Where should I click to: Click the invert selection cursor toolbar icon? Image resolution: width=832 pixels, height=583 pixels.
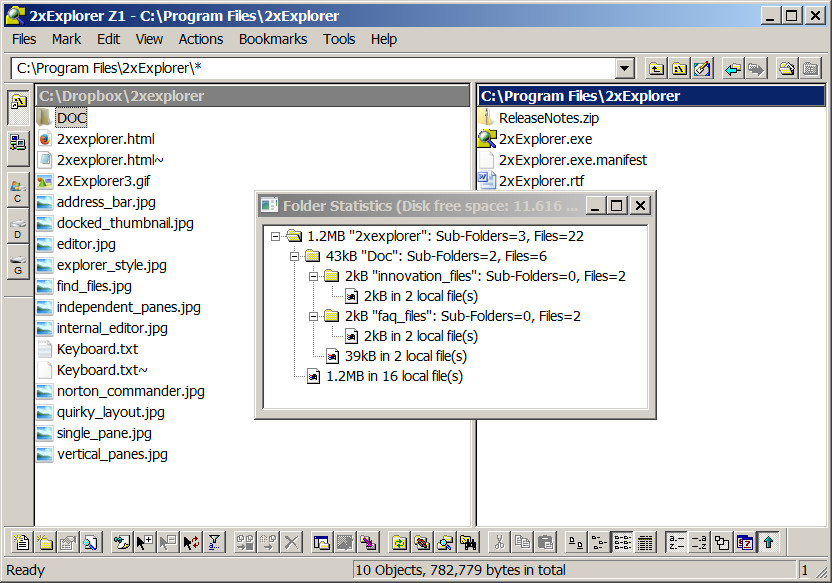[x=191, y=543]
